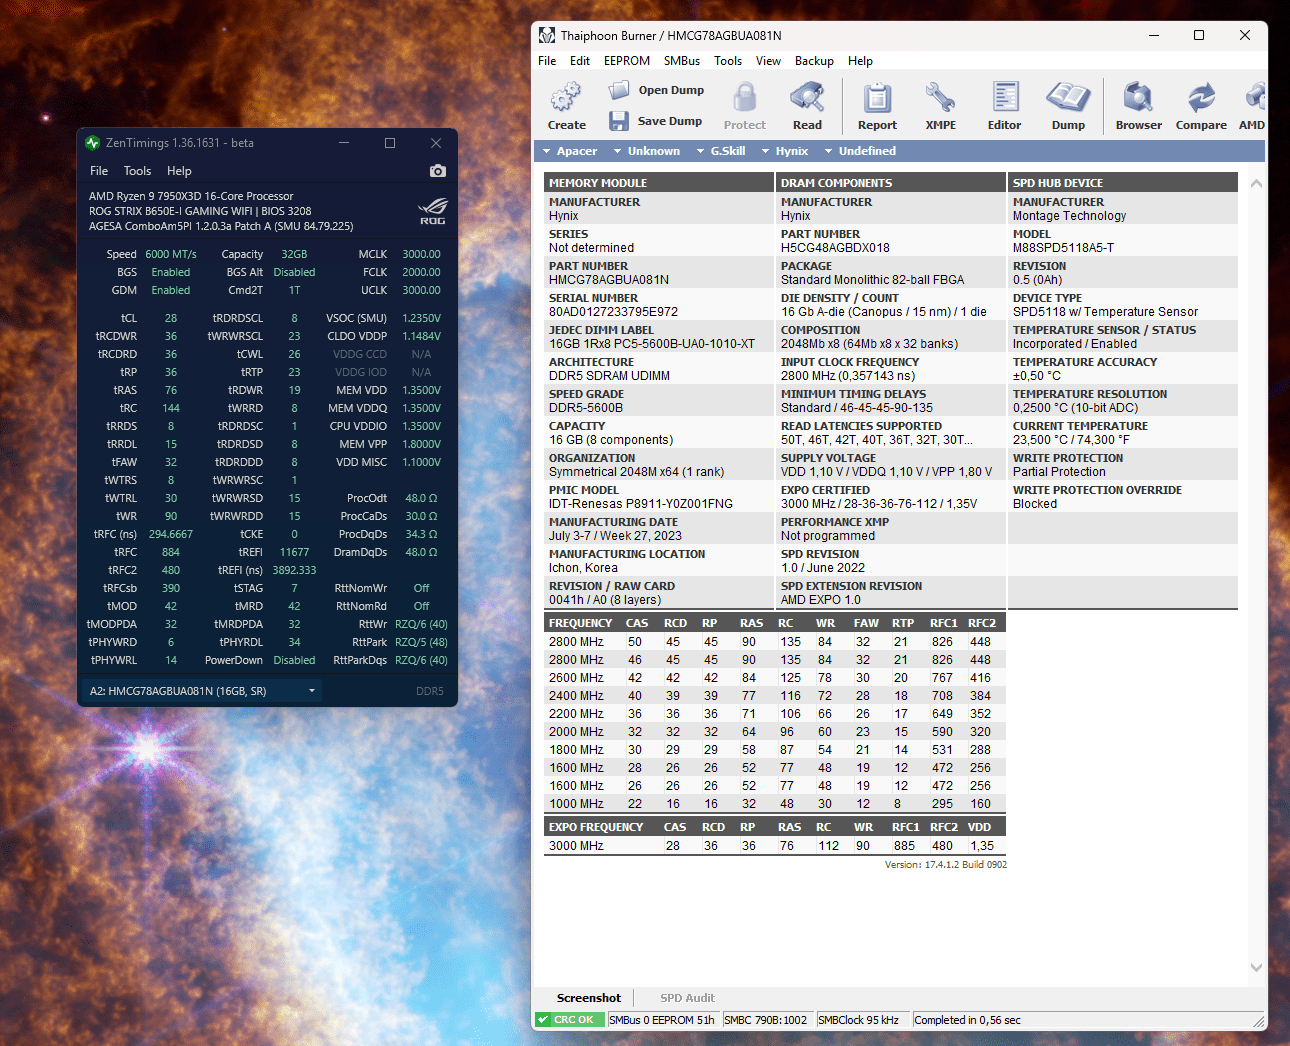Open Thaiphoon Burner Help menu
The width and height of the screenshot is (1290, 1046).
point(860,61)
